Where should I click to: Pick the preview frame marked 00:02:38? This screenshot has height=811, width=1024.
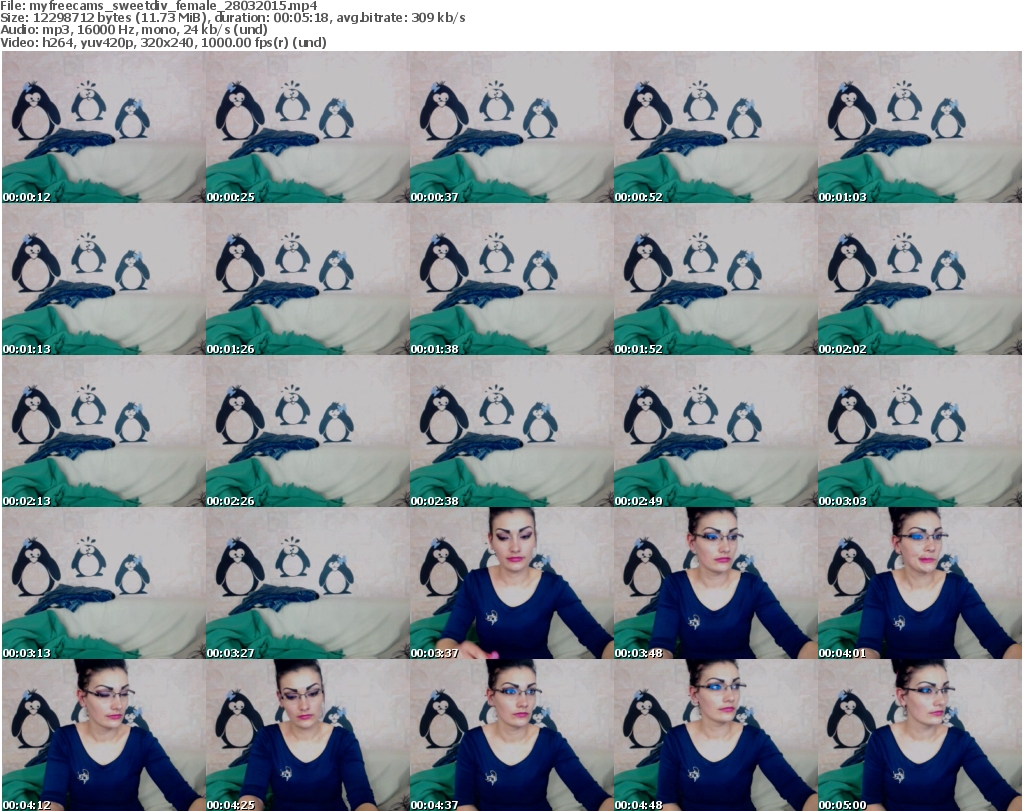tap(511, 431)
